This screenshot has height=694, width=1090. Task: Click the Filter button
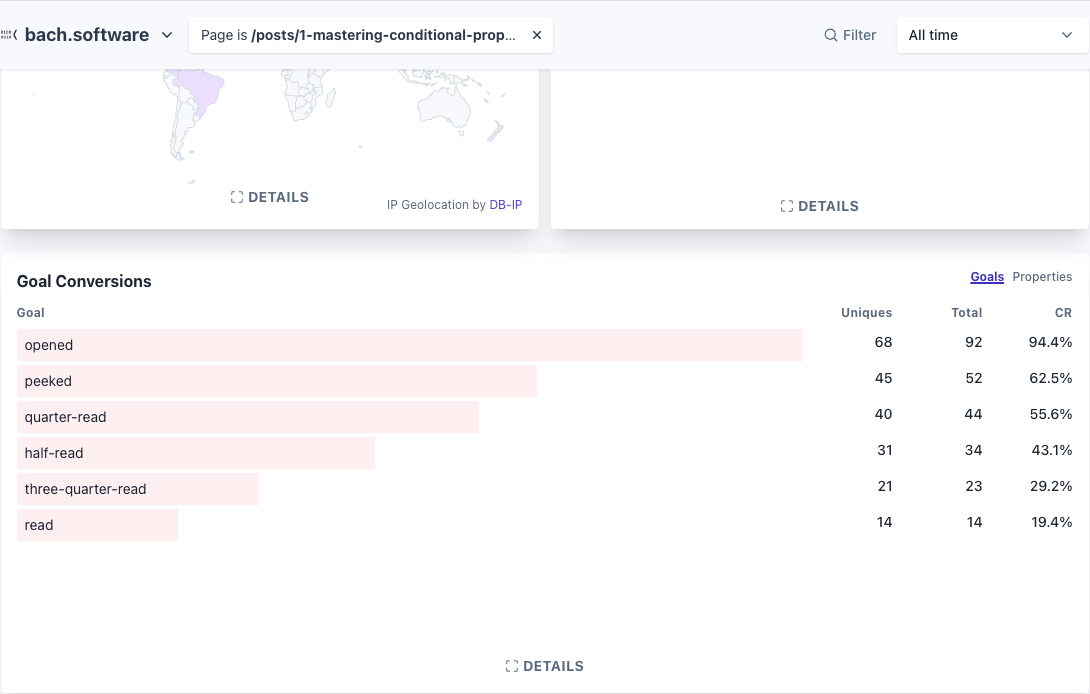[x=850, y=35]
